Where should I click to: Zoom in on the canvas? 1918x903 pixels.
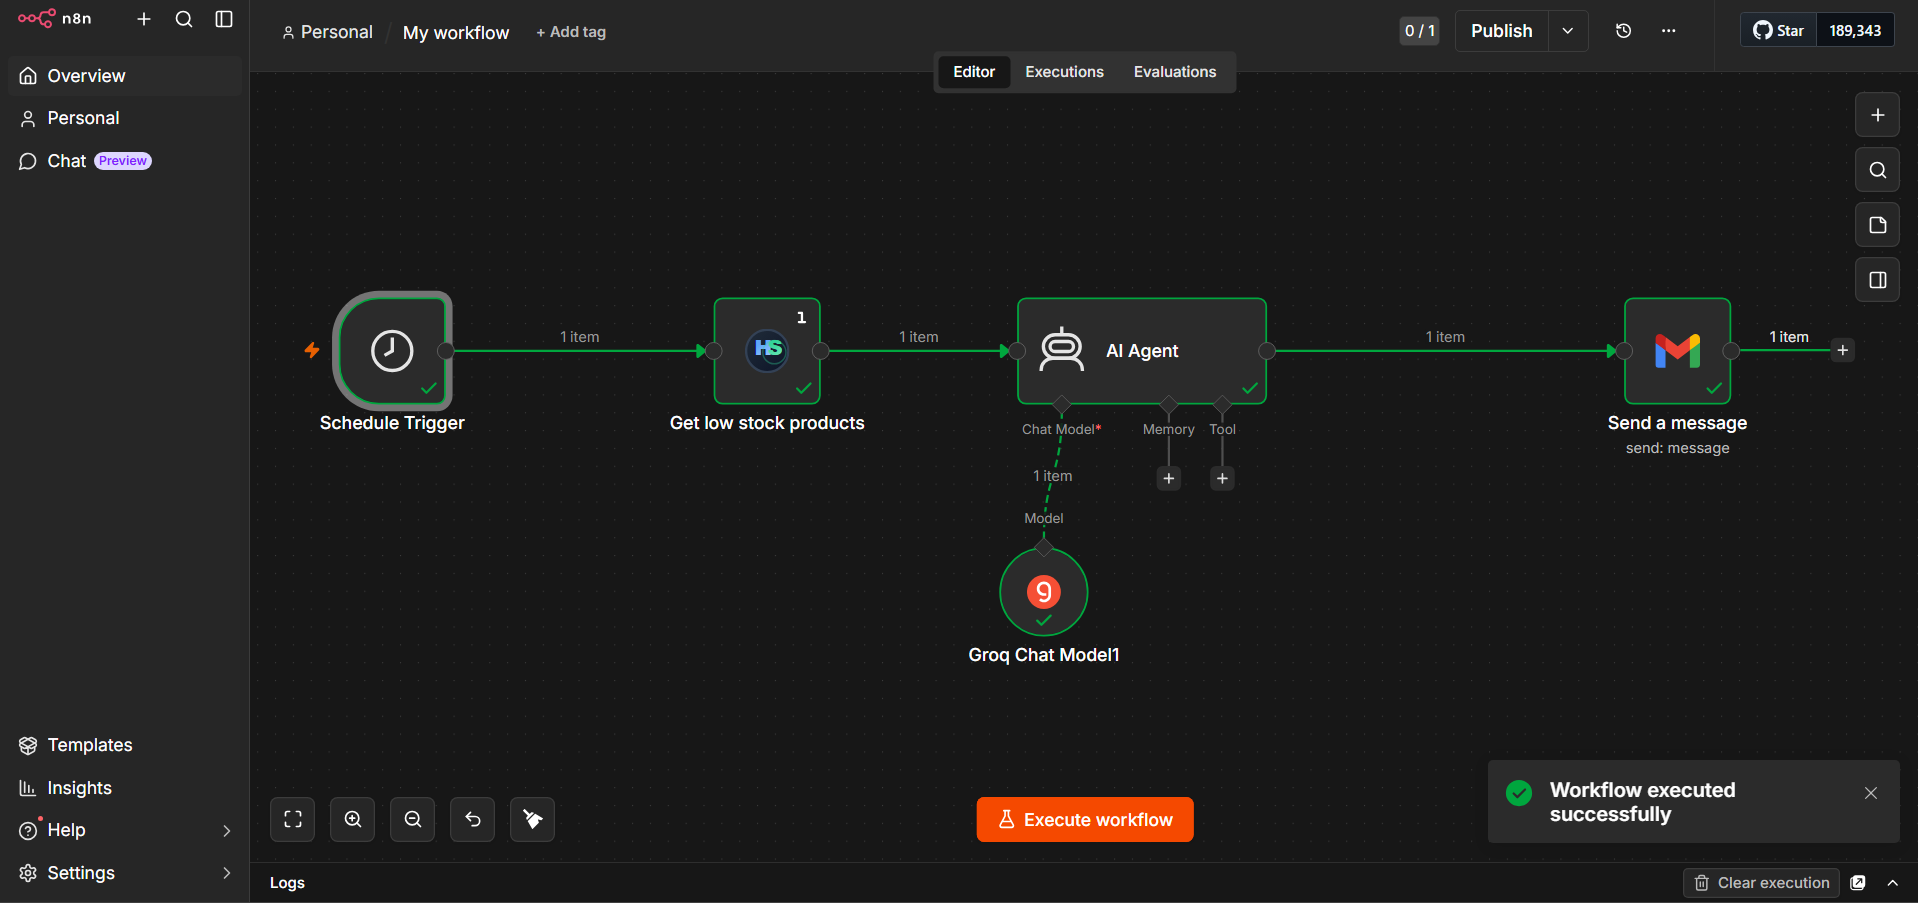(x=352, y=820)
